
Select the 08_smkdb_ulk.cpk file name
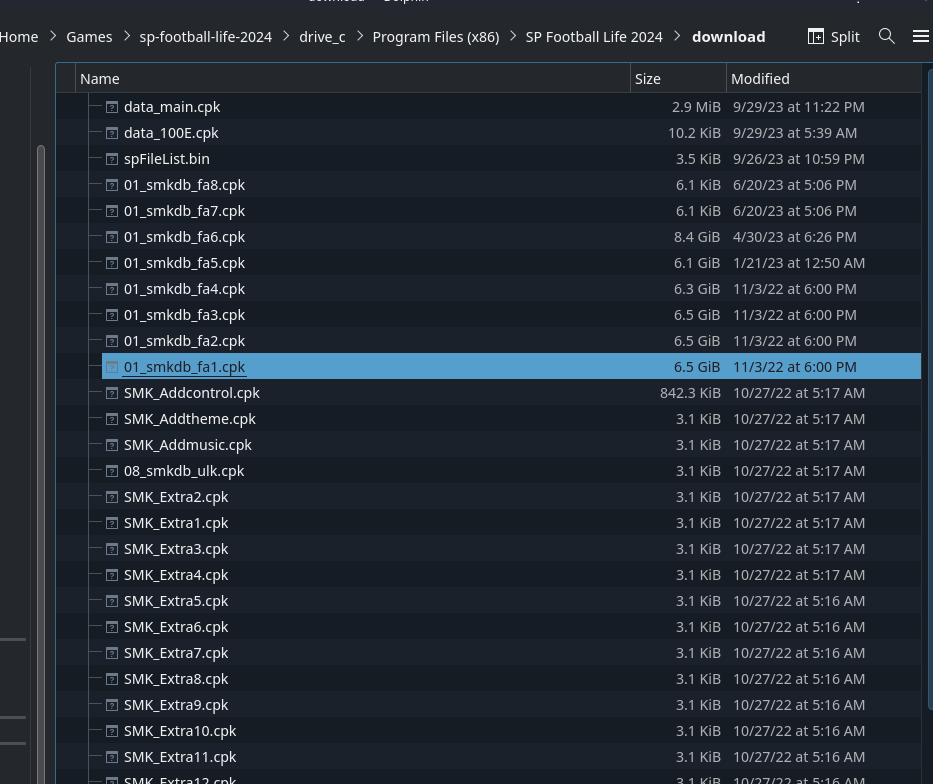point(184,471)
